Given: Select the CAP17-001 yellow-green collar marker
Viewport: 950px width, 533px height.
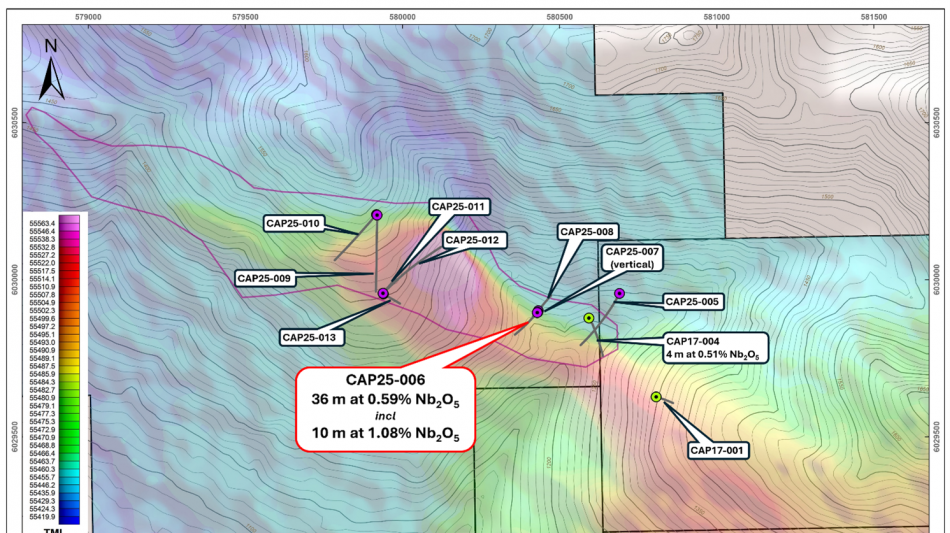Looking at the screenshot, I should tap(656, 397).
